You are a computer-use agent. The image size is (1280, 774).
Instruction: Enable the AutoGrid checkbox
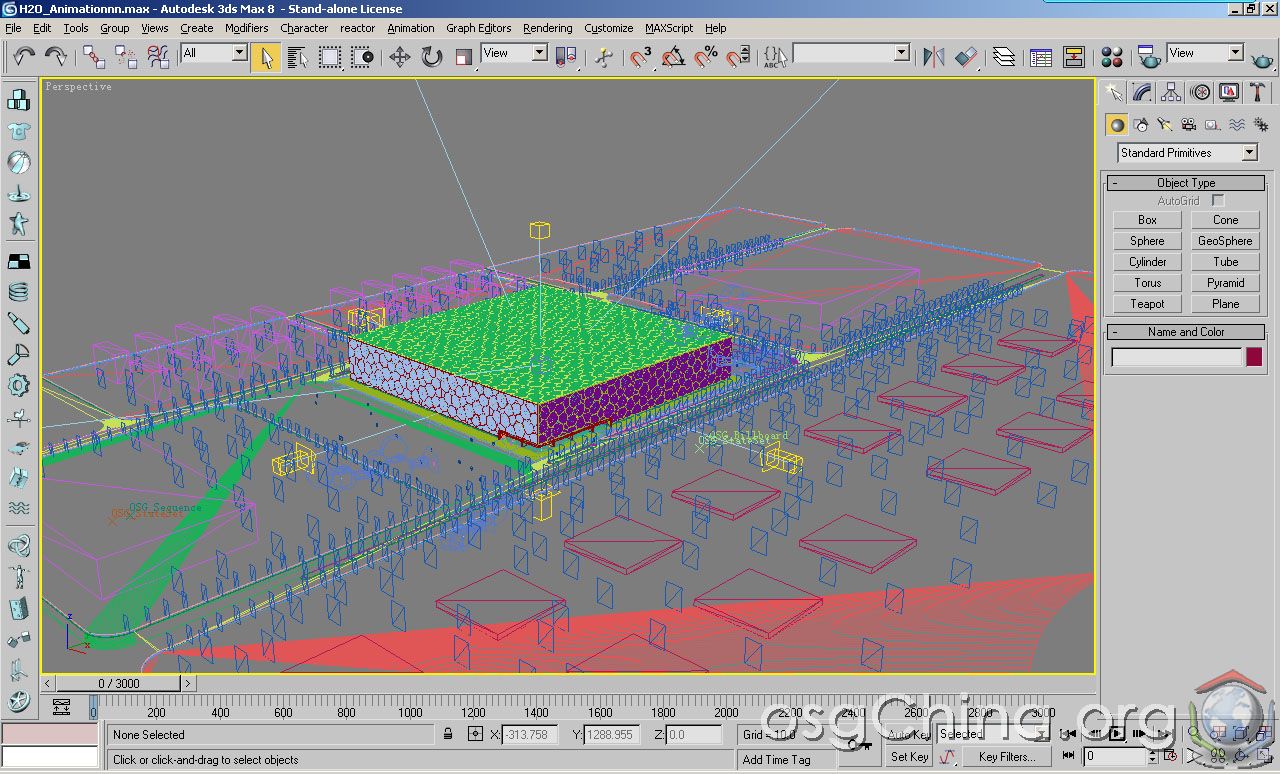coord(1218,201)
